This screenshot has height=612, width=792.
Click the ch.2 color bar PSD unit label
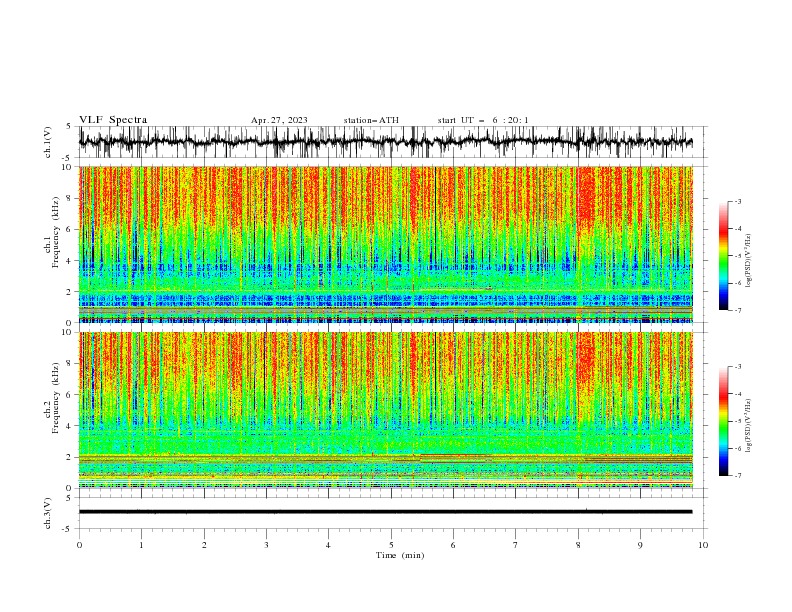tap(749, 426)
